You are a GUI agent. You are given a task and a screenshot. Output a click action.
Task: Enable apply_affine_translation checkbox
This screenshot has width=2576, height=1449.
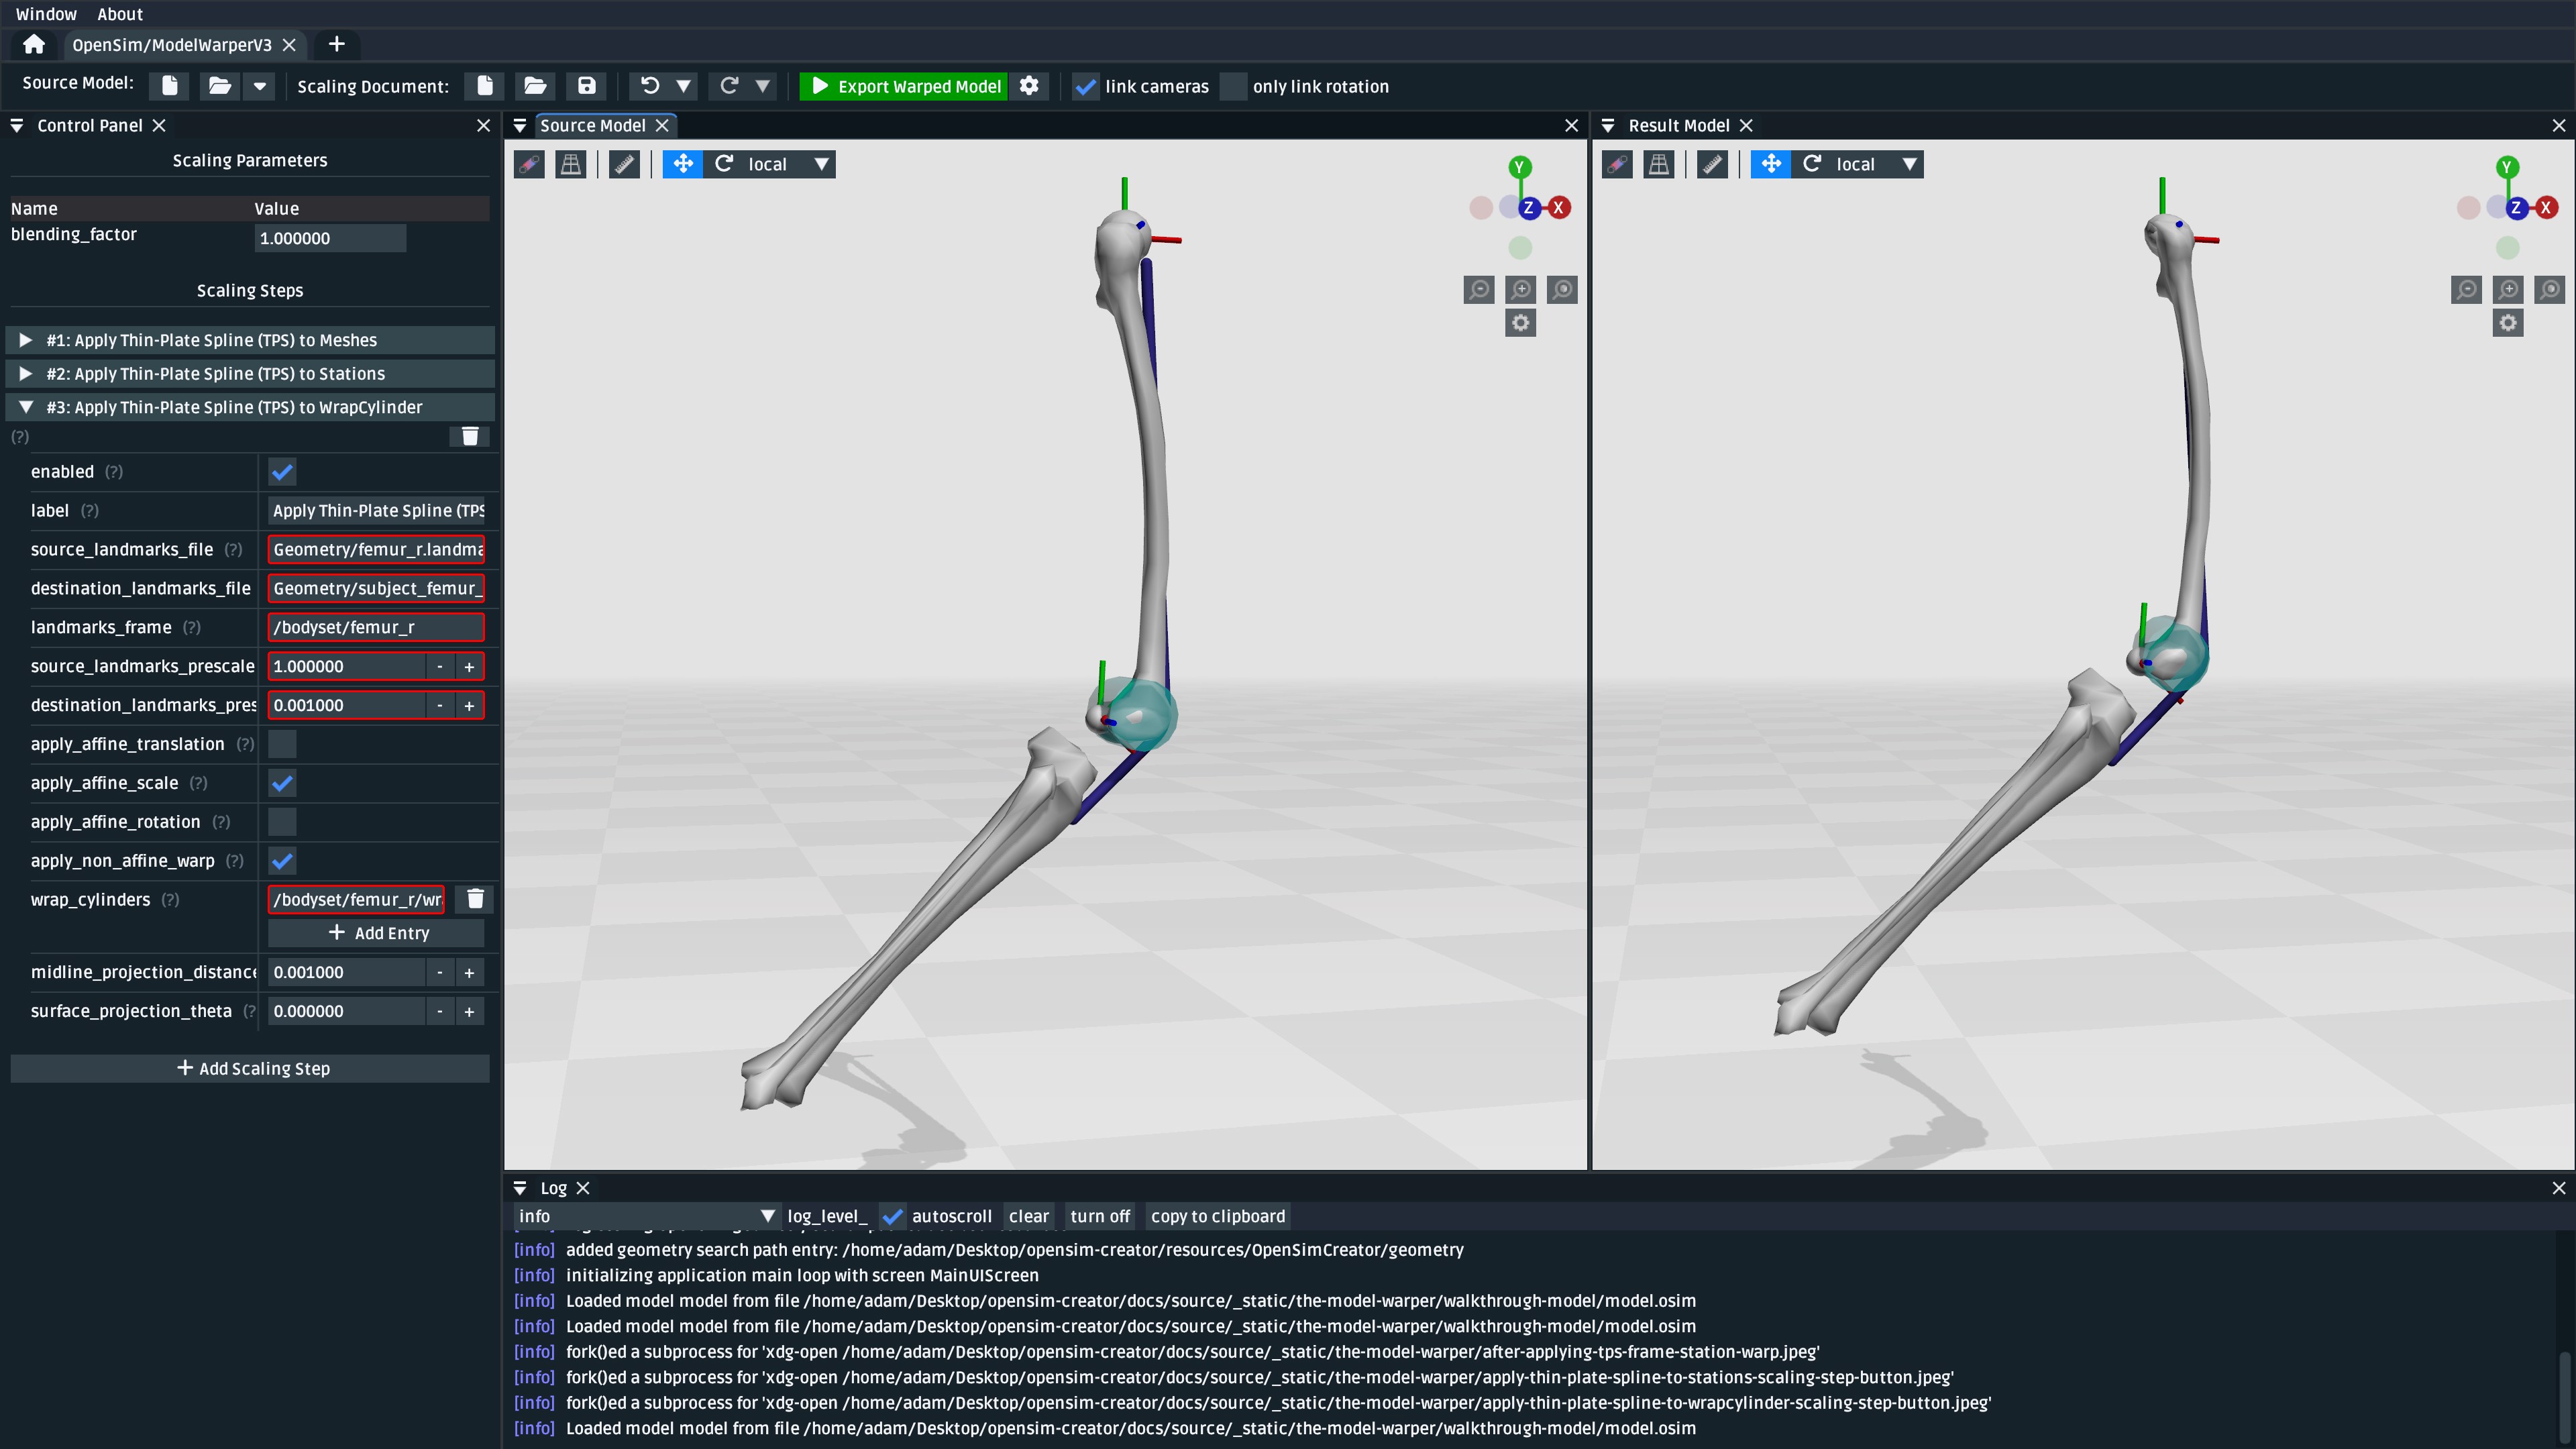pyautogui.click(x=283, y=744)
